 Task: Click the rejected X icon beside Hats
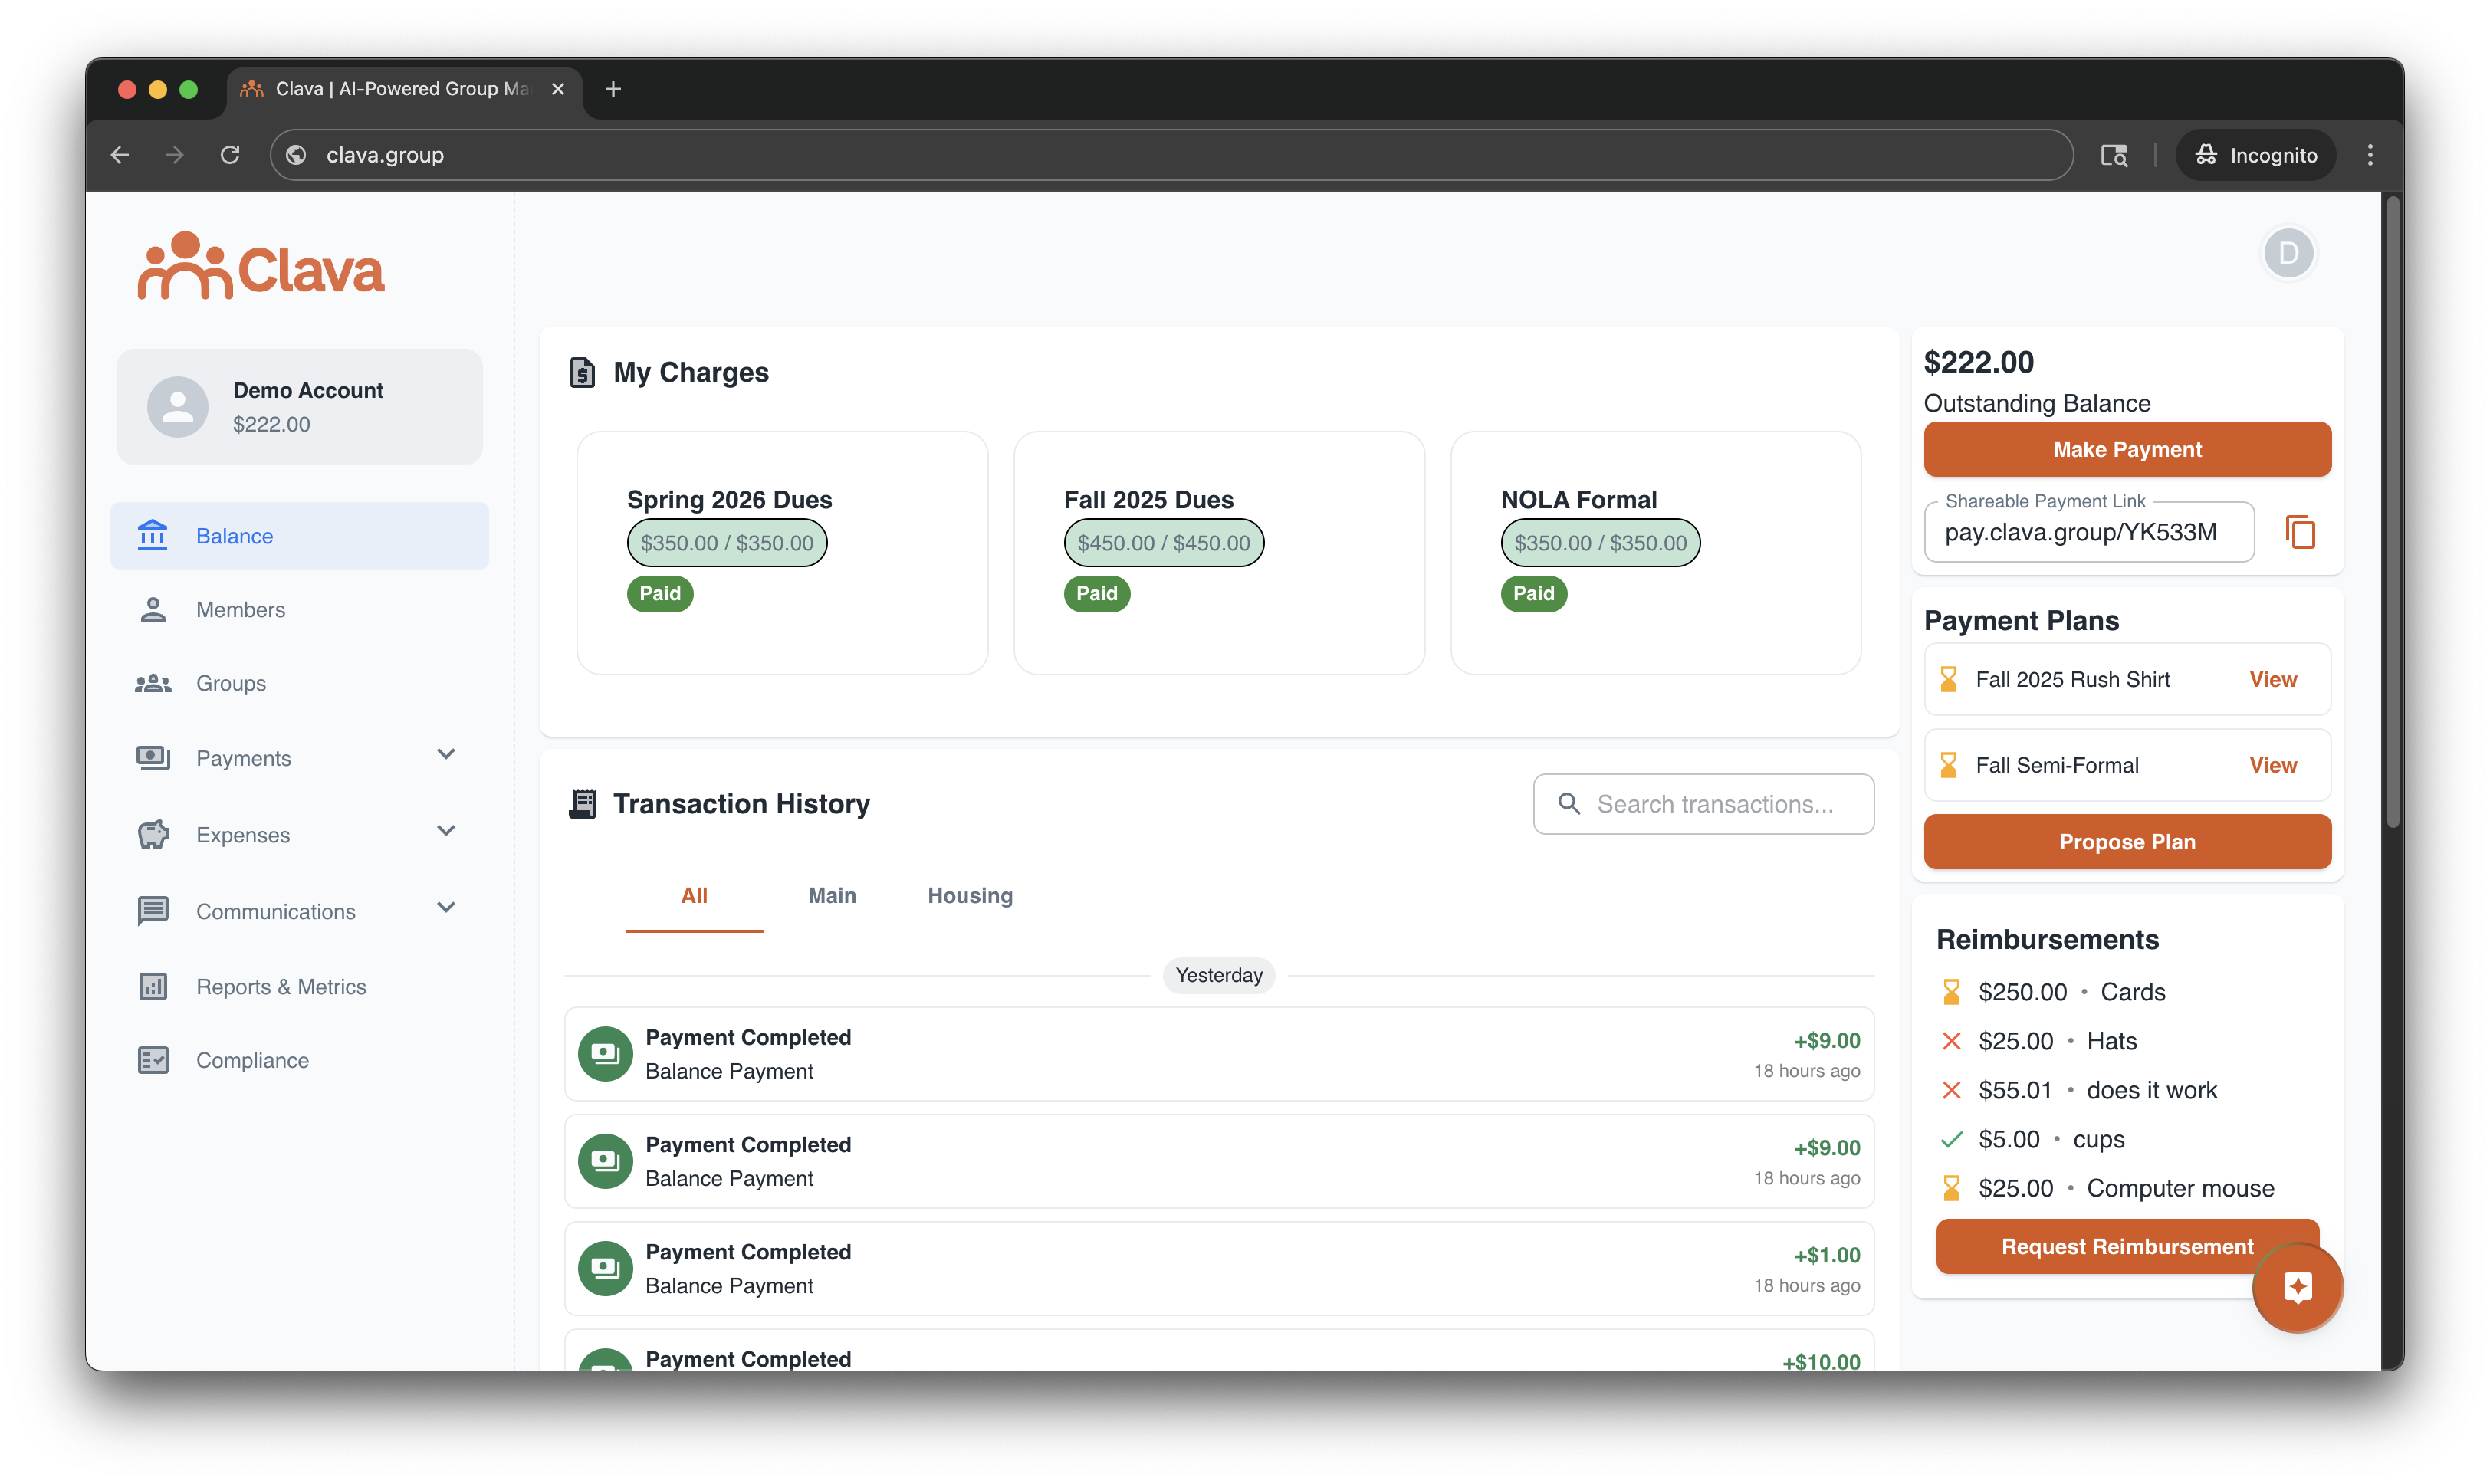[x=1951, y=1041]
